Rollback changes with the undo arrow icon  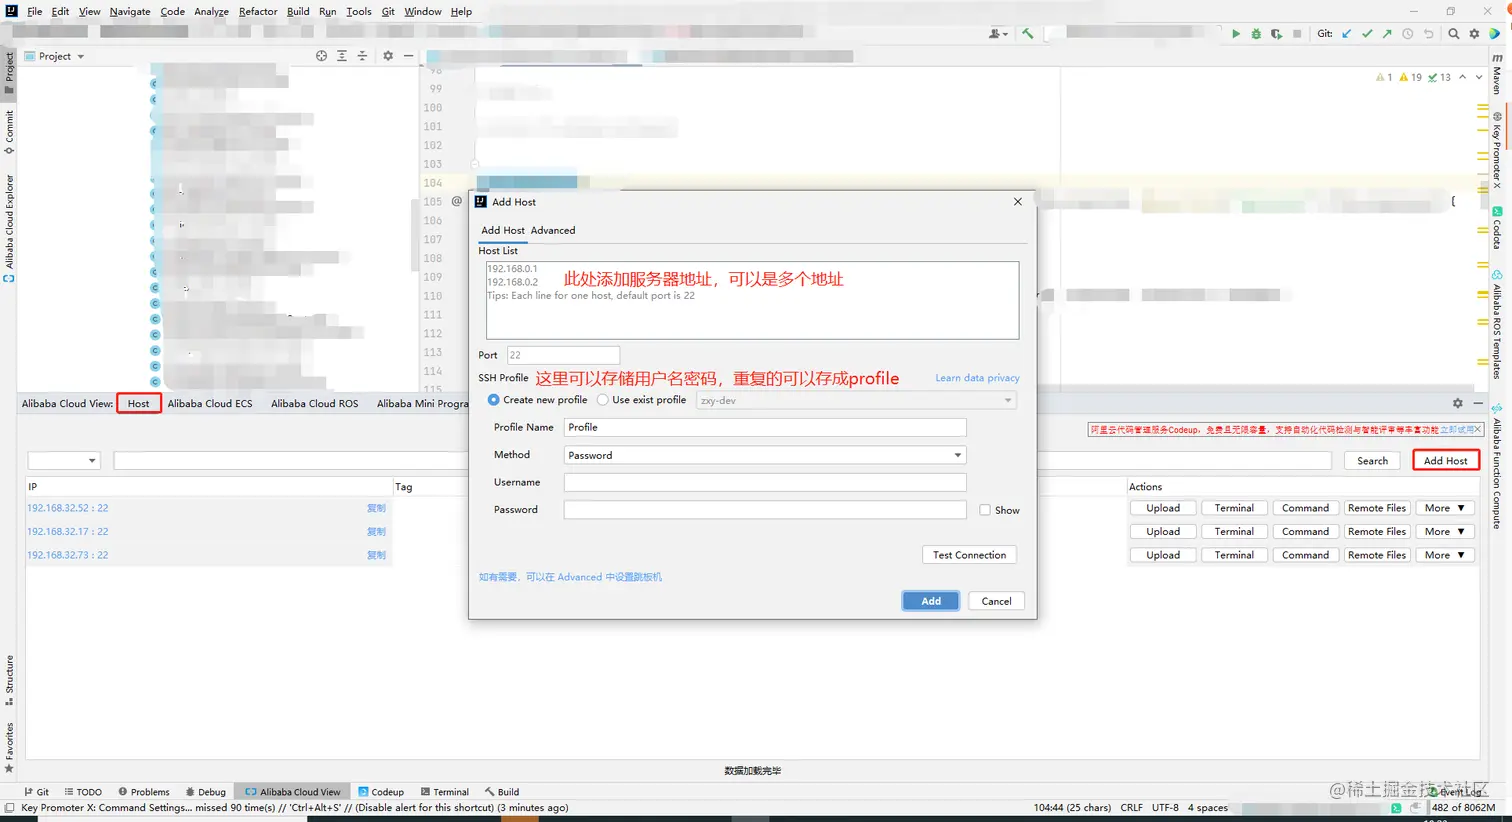[x=1429, y=34]
